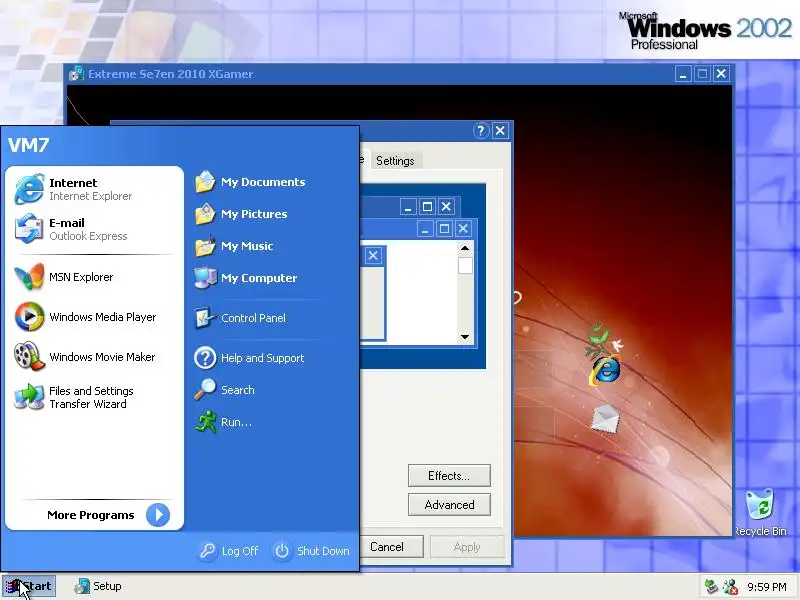This screenshot has width=800, height=600.
Task: Close Extreme Se7en 2010 XGamer window
Action: pos(721,74)
